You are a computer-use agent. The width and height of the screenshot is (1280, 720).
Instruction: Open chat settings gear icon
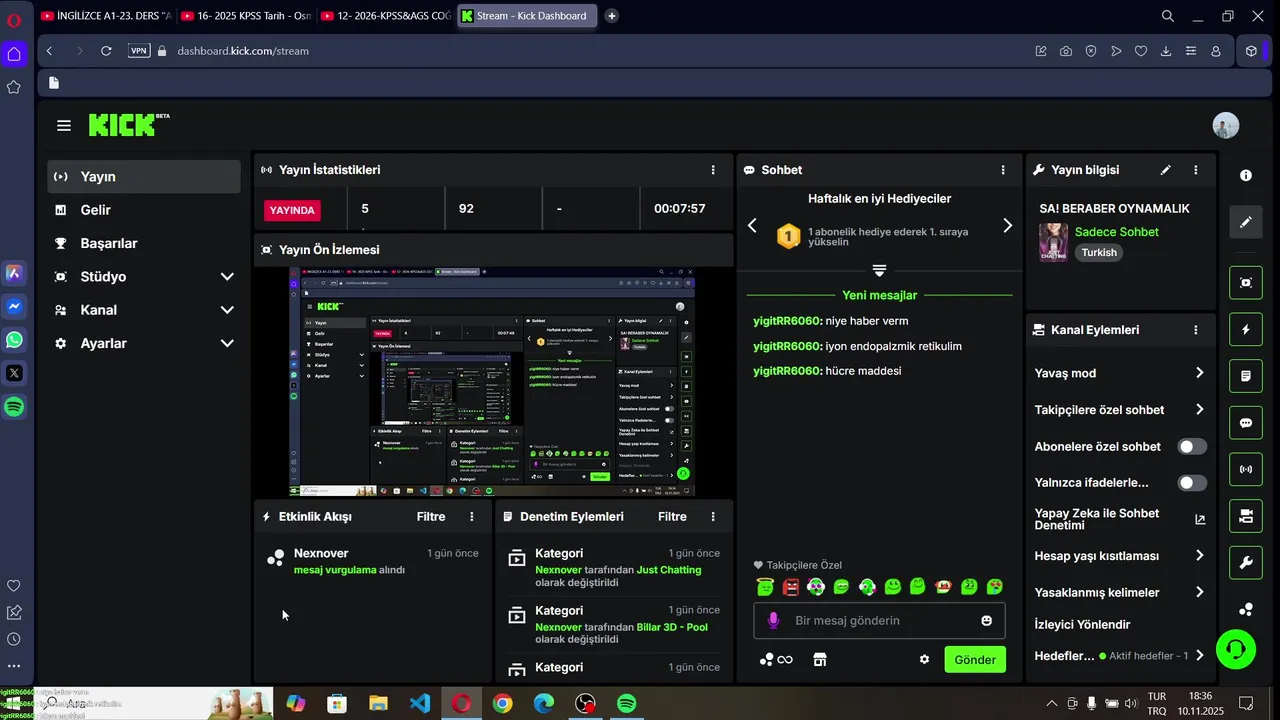[925, 660]
